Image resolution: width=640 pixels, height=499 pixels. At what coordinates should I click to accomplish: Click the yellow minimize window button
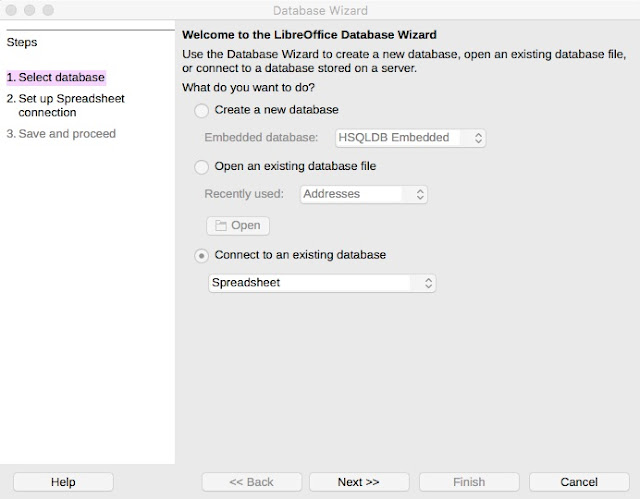pyautogui.click(x=30, y=11)
